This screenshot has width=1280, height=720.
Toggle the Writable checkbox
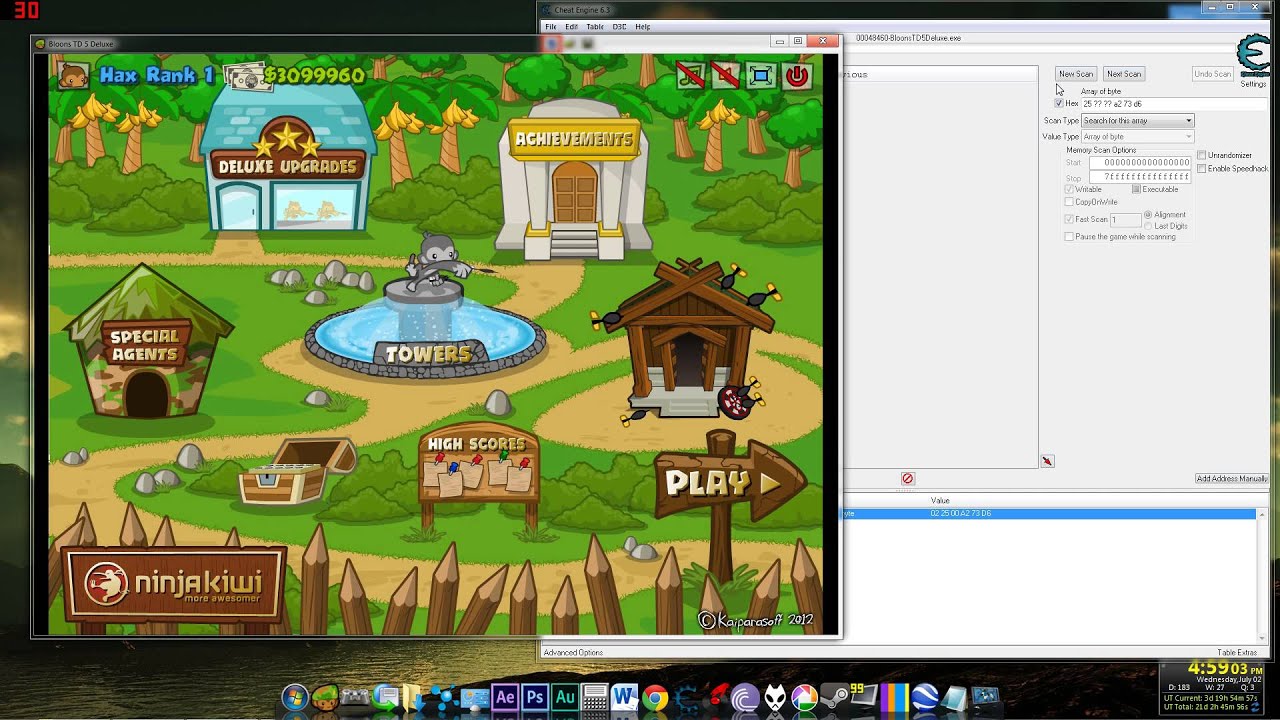click(x=1069, y=189)
